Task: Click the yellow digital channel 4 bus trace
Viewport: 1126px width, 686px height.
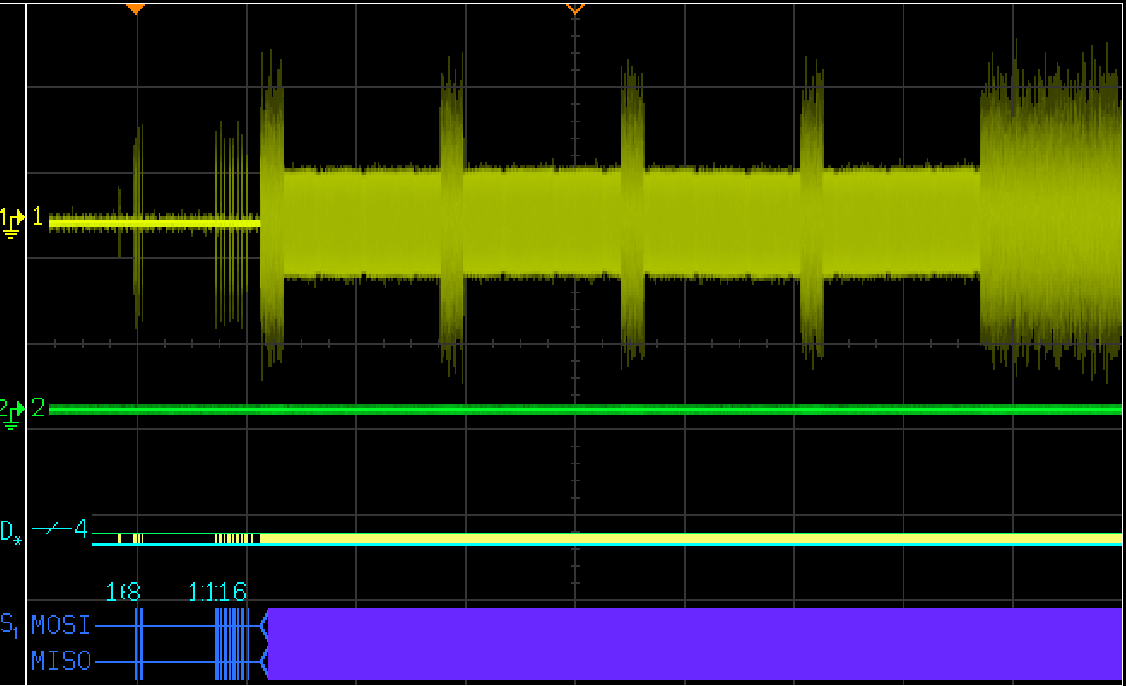Action: click(x=607, y=538)
